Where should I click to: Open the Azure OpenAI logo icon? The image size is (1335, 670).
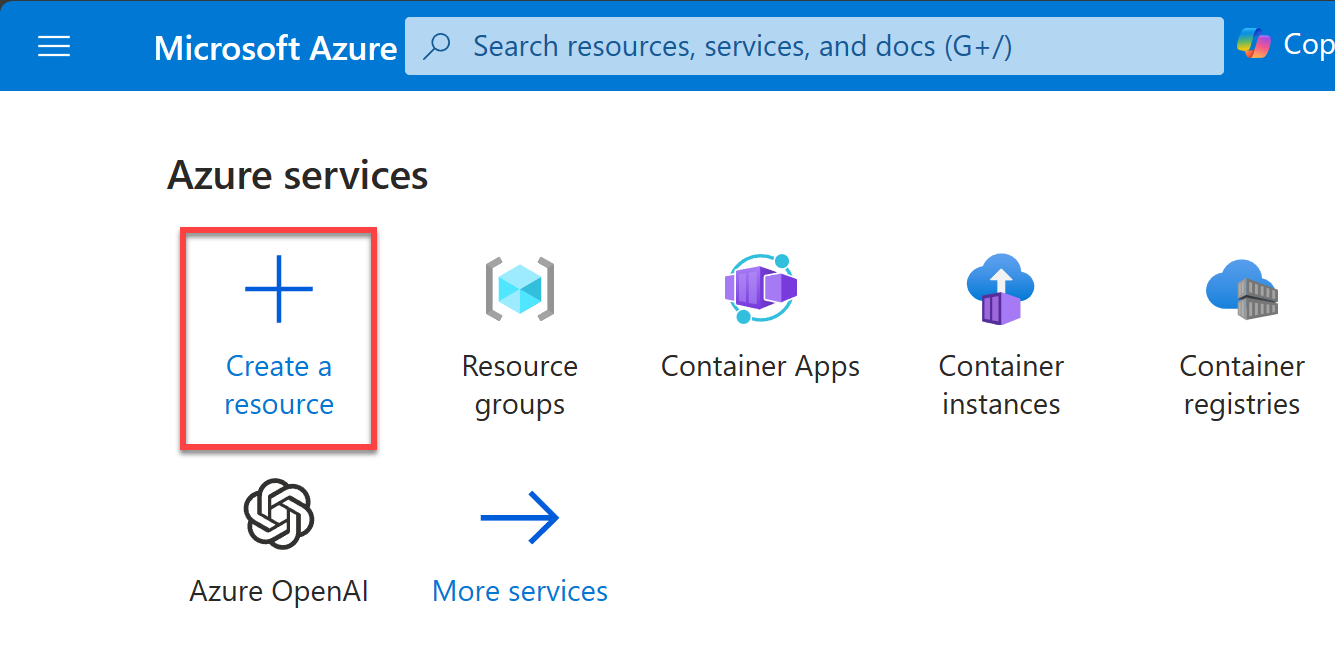pos(279,514)
